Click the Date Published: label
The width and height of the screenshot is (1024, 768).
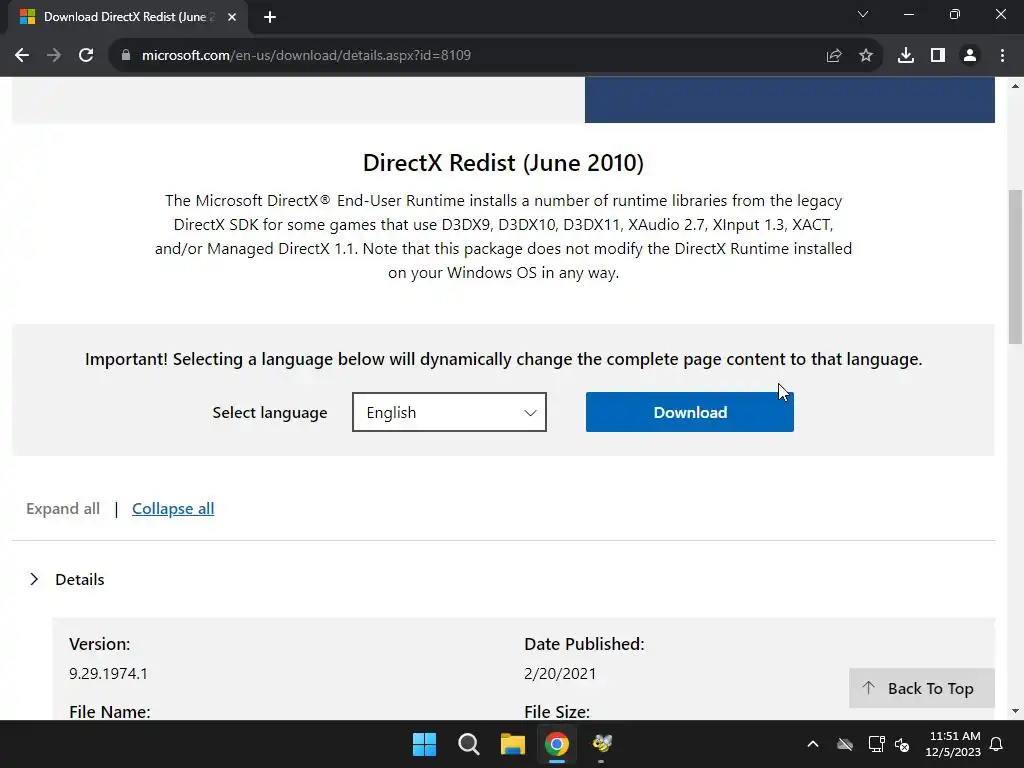(584, 644)
